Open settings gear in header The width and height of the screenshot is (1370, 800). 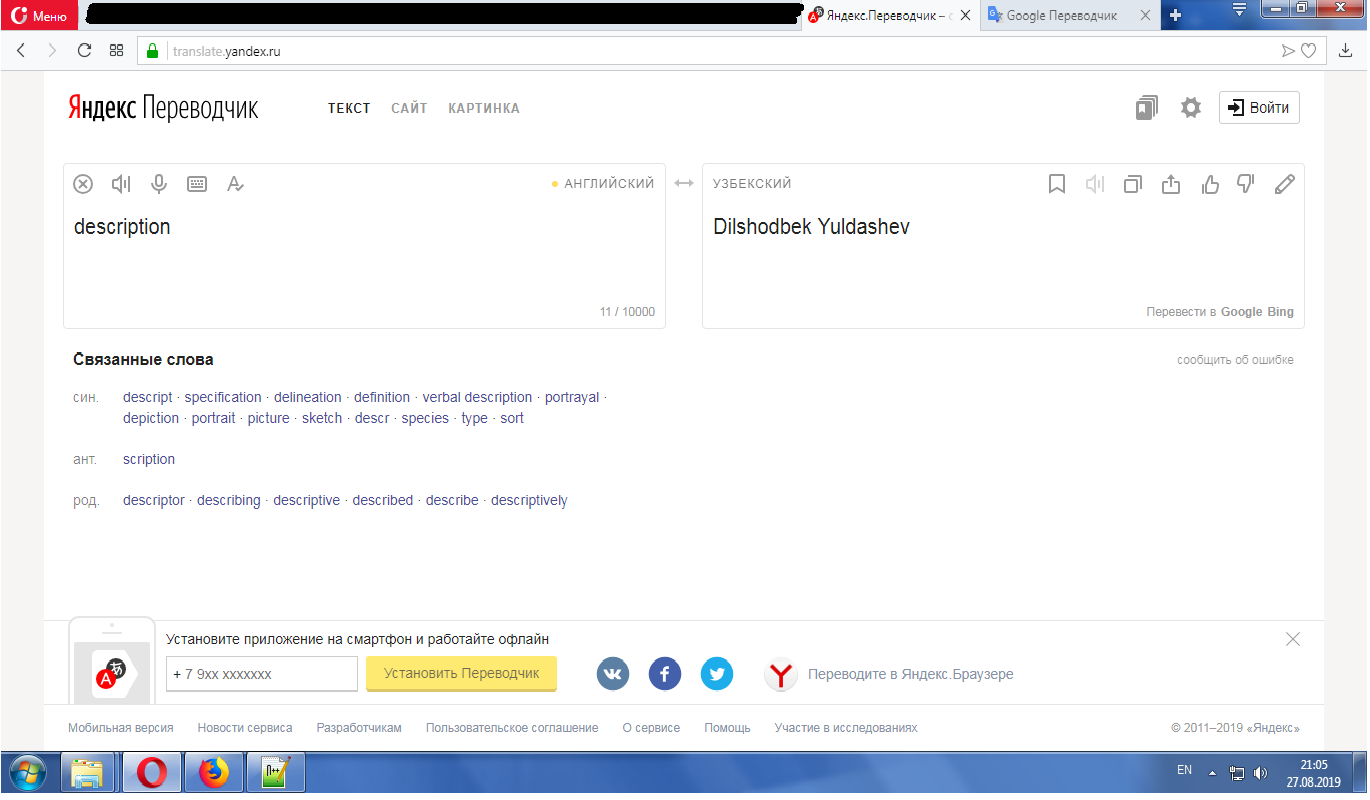click(x=1190, y=108)
